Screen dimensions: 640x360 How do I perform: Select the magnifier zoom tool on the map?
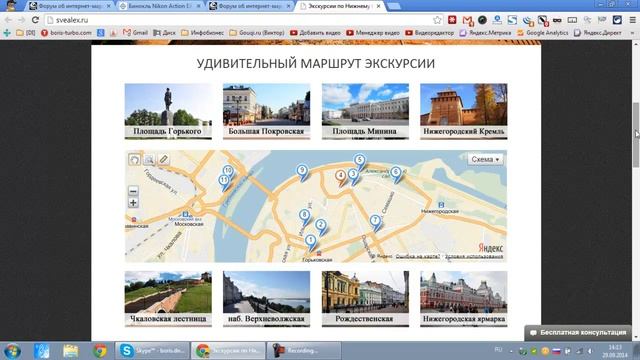tap(149, 159)
